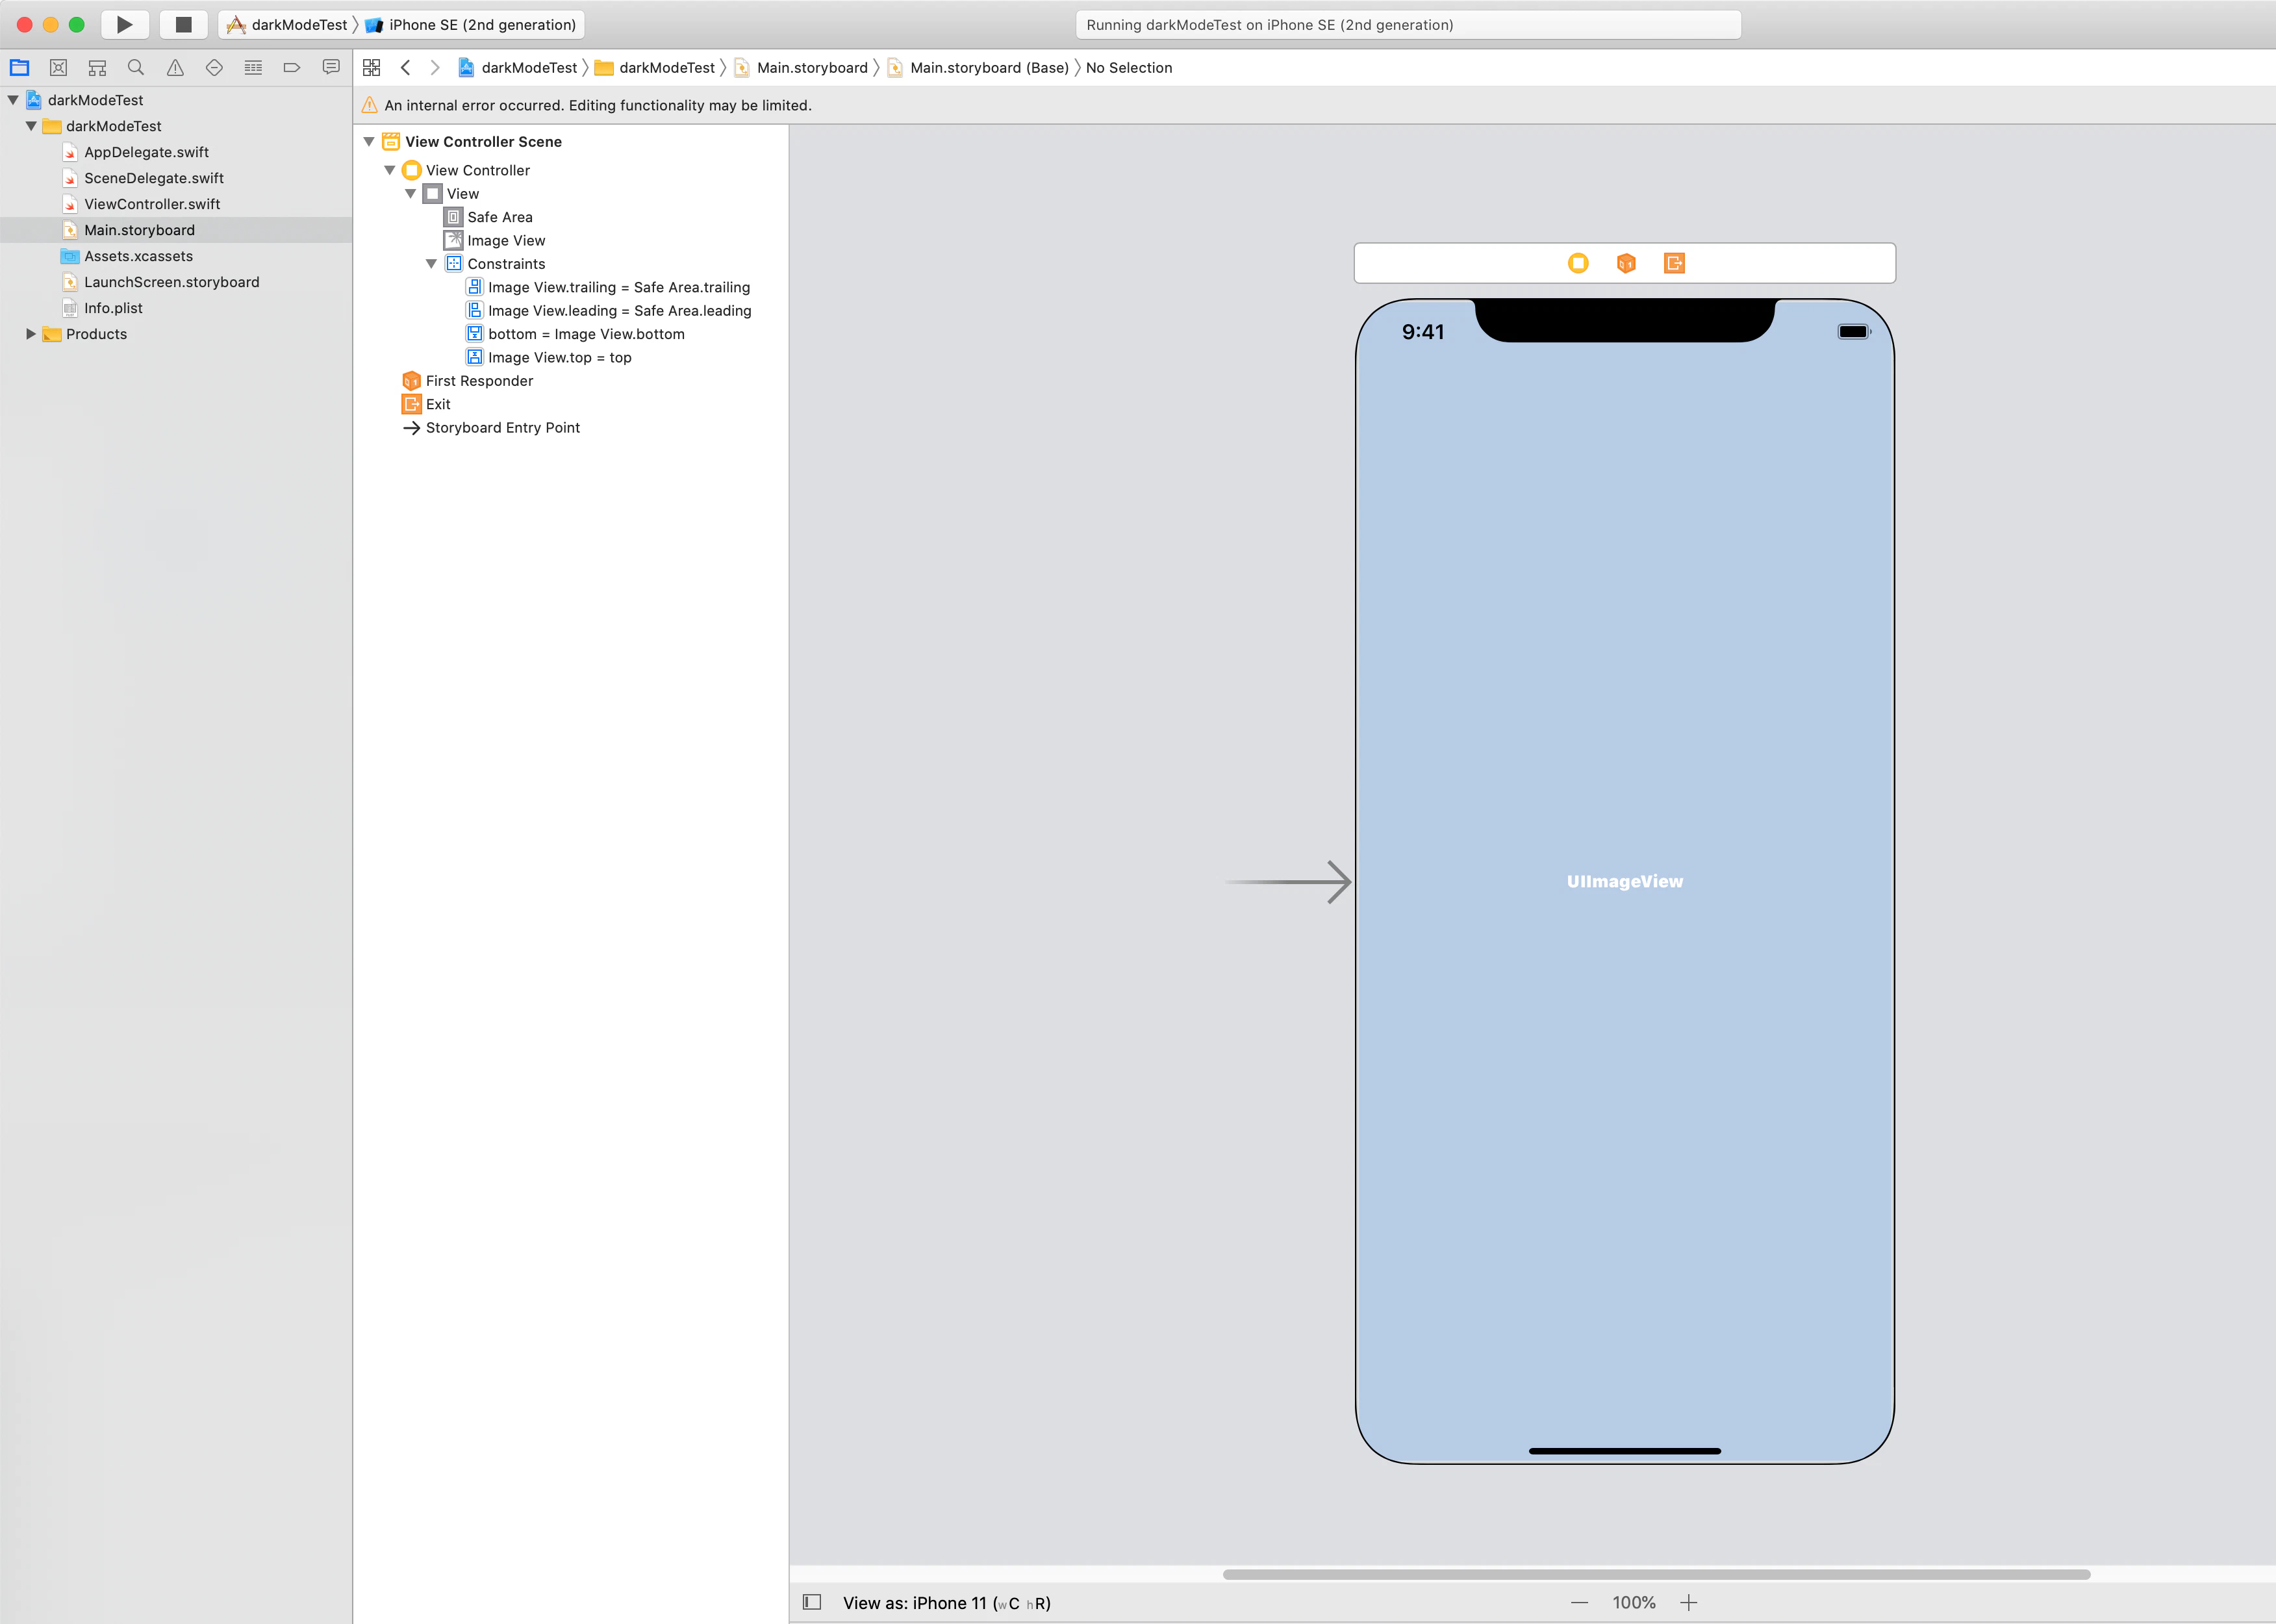The height and width of the screenshot is (1624, 2276).
Task: Go back in editor history
Action: [405, 68]
